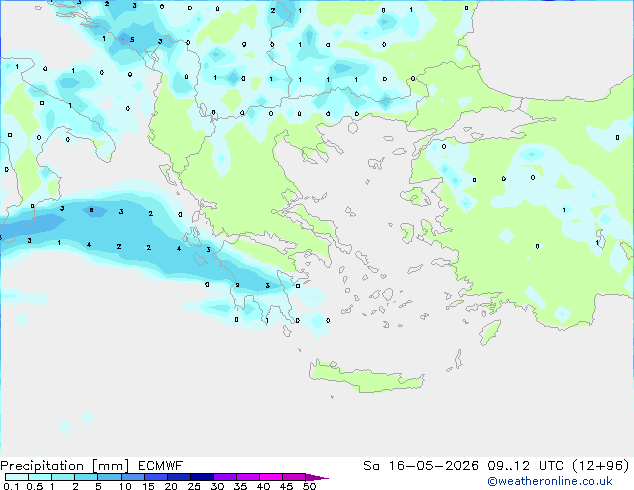Click the 20–25 mm legend color box
Image resolution: width=634 pixels, height=490 pixels.
point(179,477)
